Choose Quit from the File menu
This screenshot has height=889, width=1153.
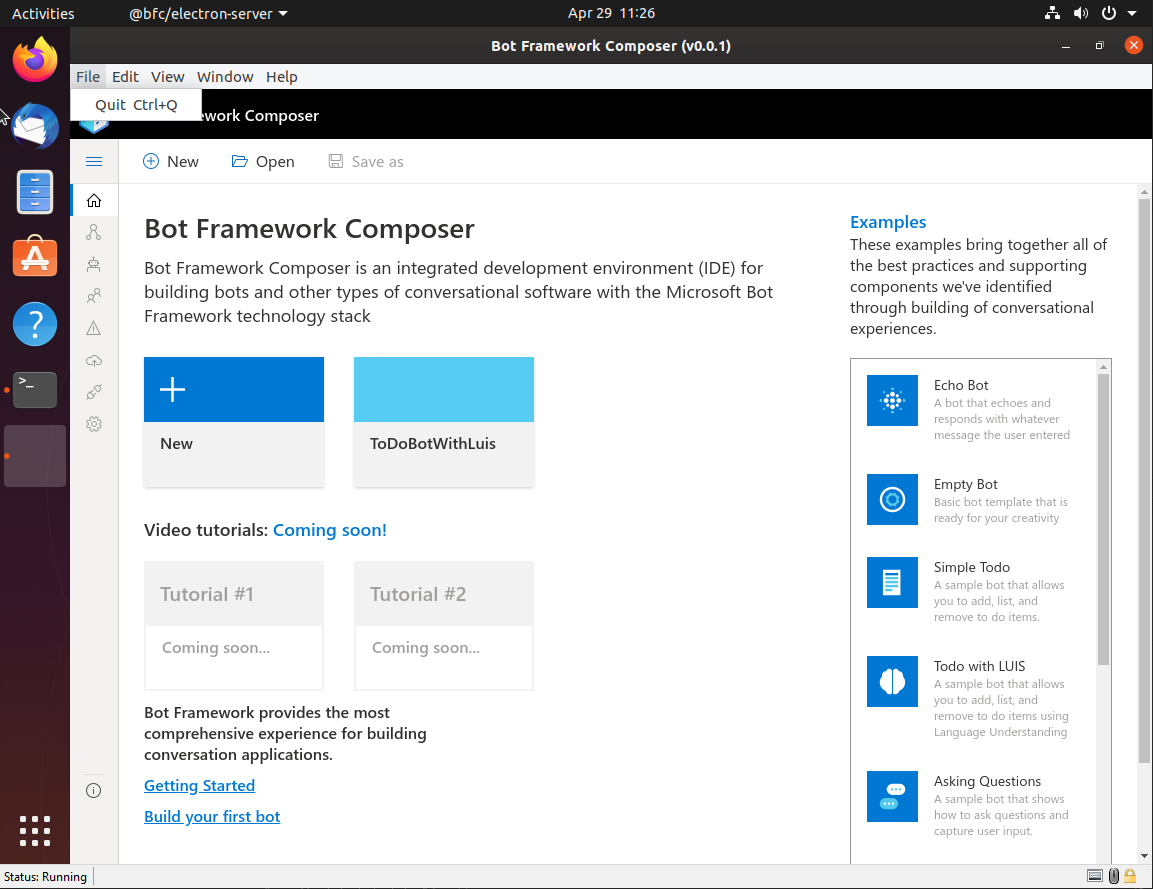tap(136, 105)
